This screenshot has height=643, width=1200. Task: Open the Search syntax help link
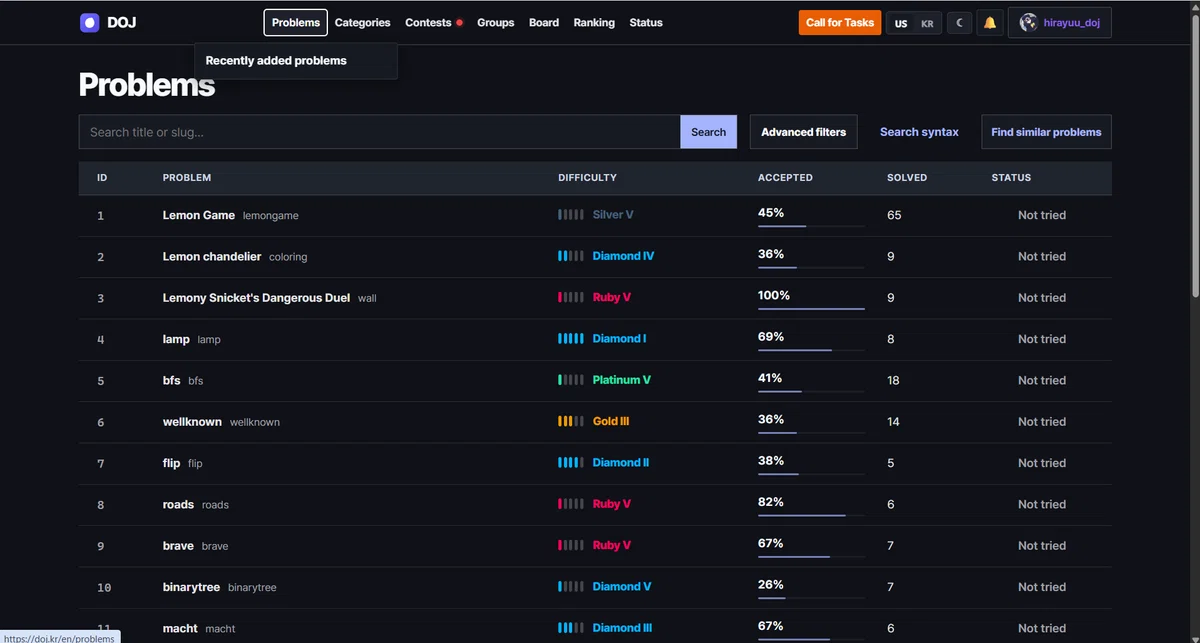(919, 132)
